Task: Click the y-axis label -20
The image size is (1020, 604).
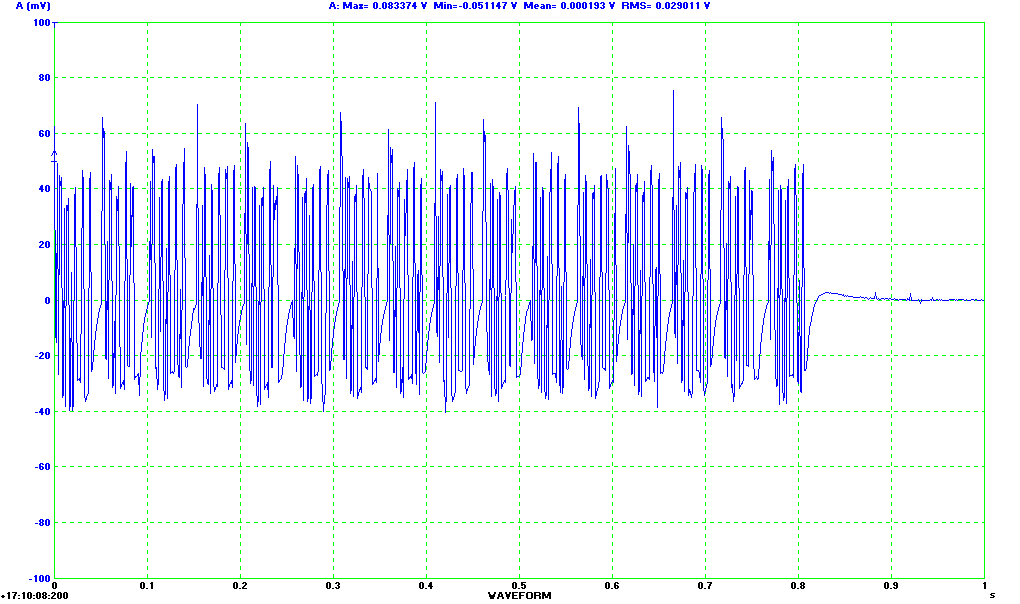Action: [x=42, y=356]
